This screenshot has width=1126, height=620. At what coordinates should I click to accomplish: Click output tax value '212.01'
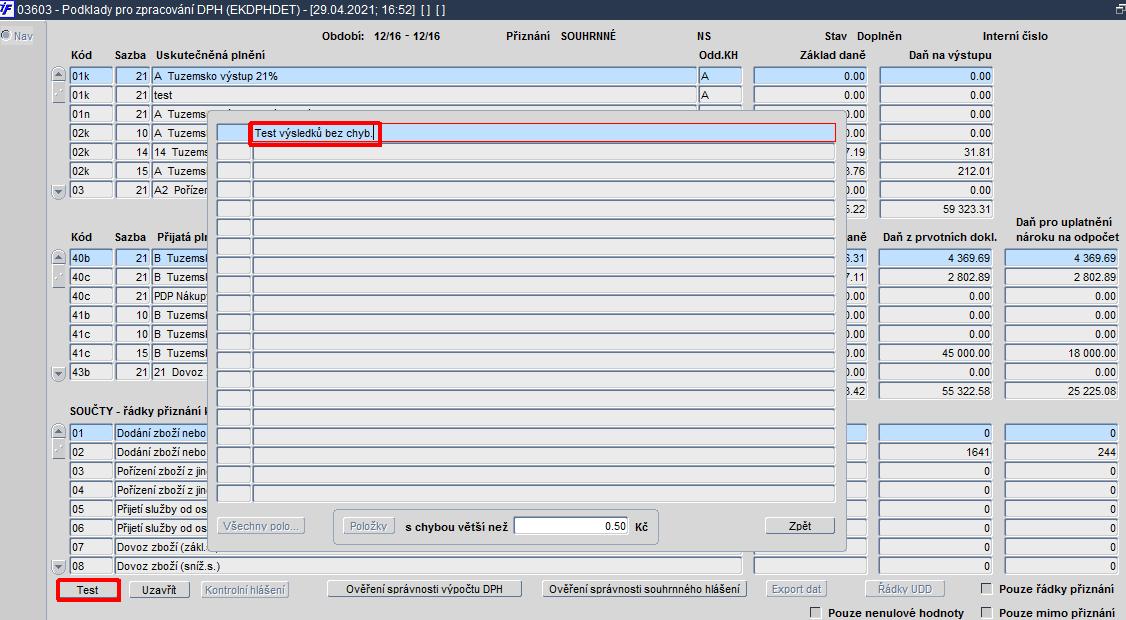pos(936,171)
